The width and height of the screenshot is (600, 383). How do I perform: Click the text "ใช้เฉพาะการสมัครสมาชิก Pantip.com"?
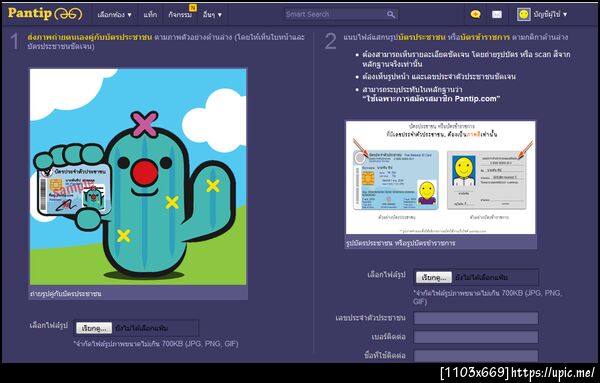(431, 99)
